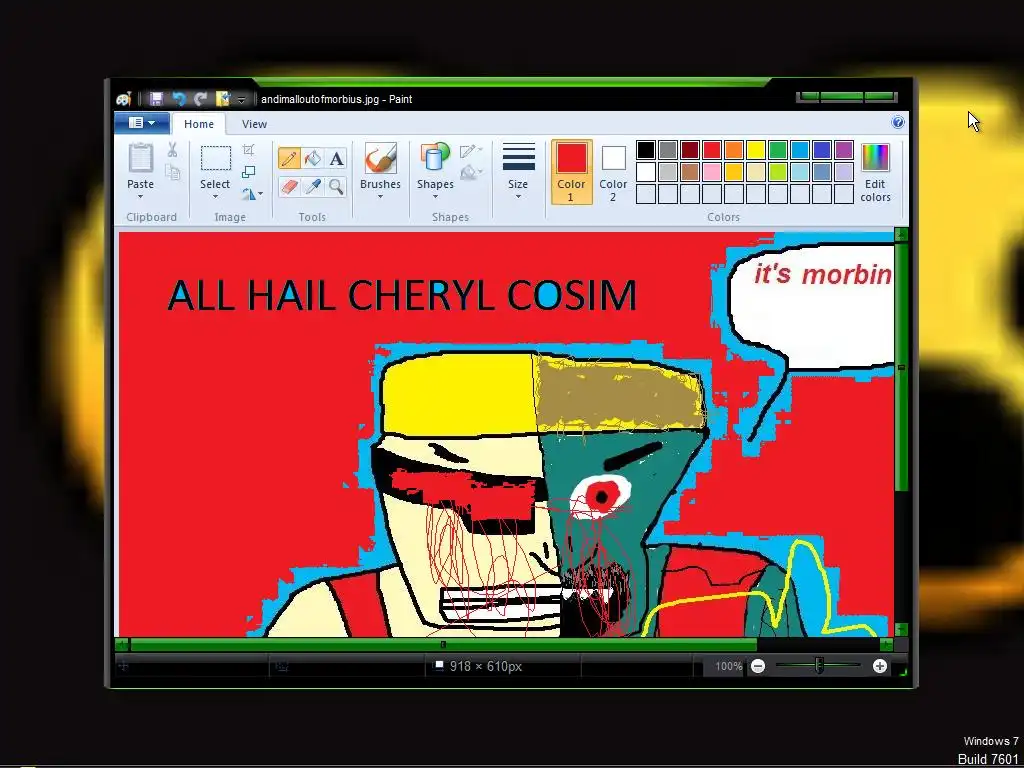The height and width of the screenshot is (768, 1024).
Task: Open the blue Paint file menu button
Action: 142,123
